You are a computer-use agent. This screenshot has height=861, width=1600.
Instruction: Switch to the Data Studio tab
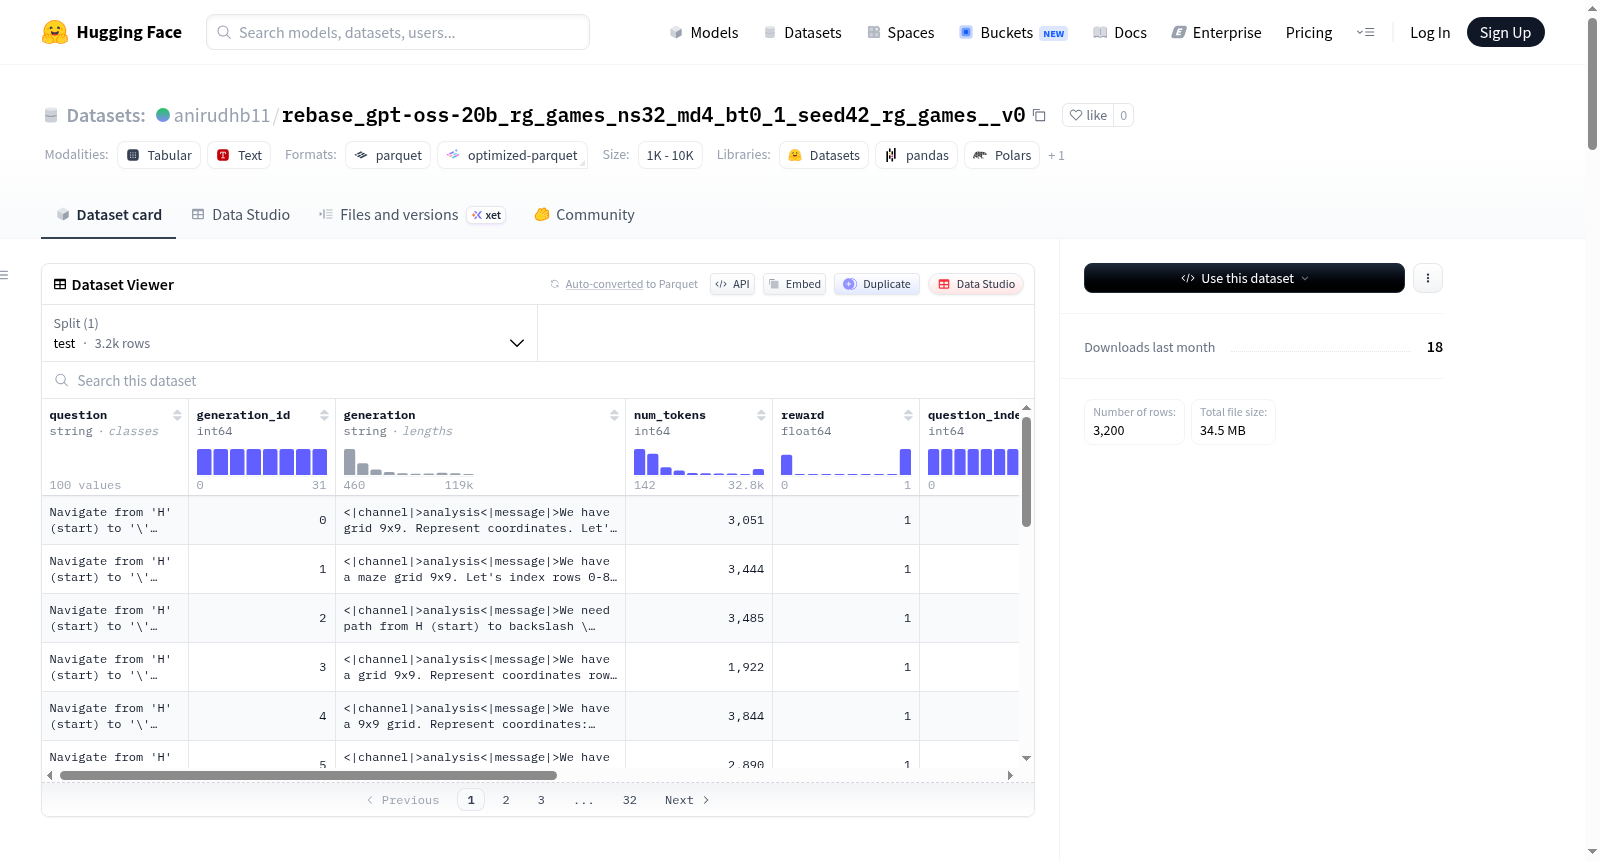point(241,215)
